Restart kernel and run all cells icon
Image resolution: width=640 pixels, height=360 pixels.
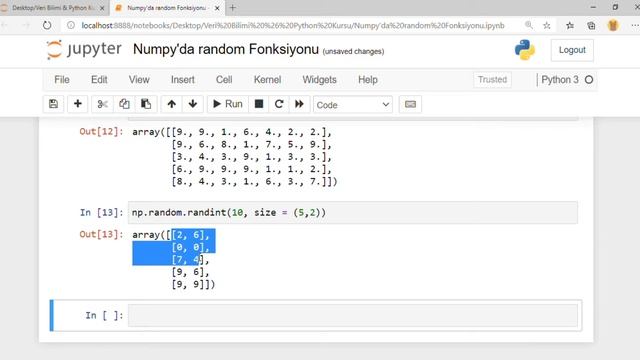[x=299, y=104]
